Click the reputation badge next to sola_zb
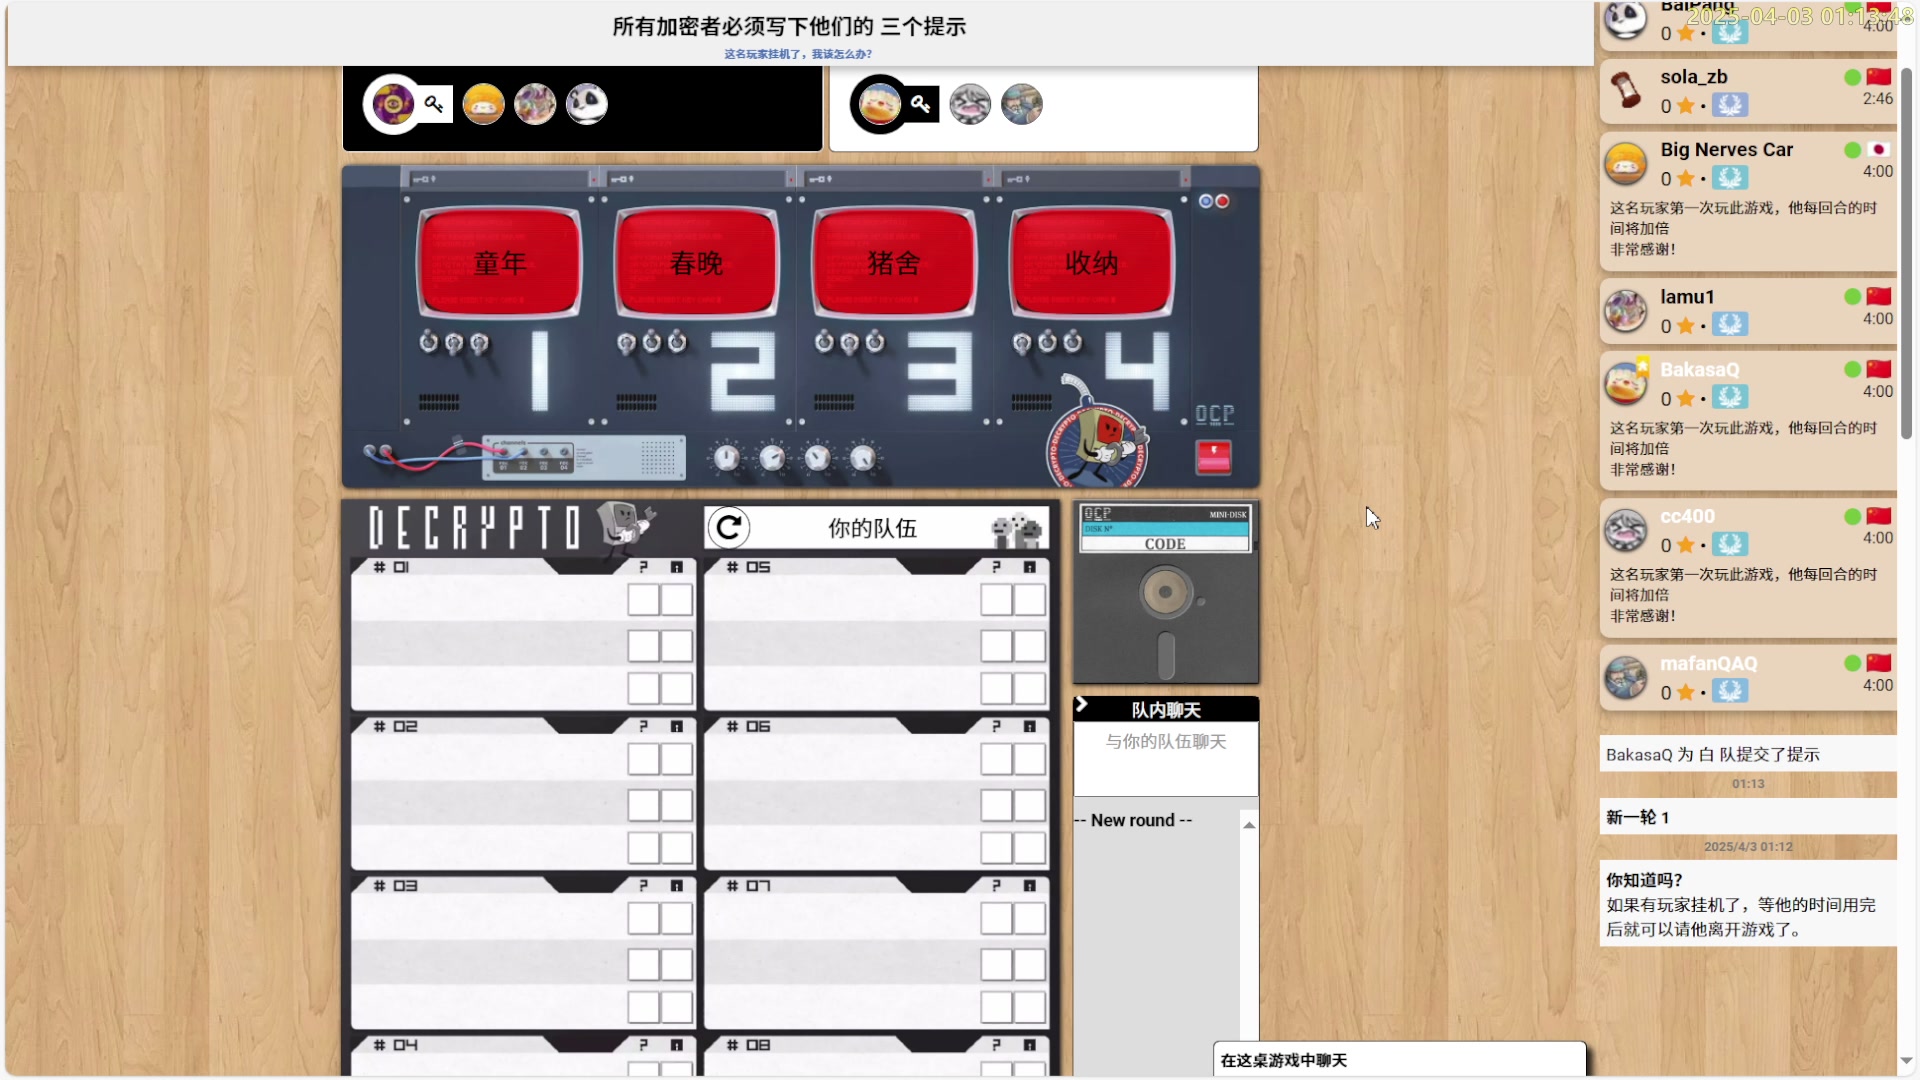The image size is (1920, 1080). pos(1730,105)
